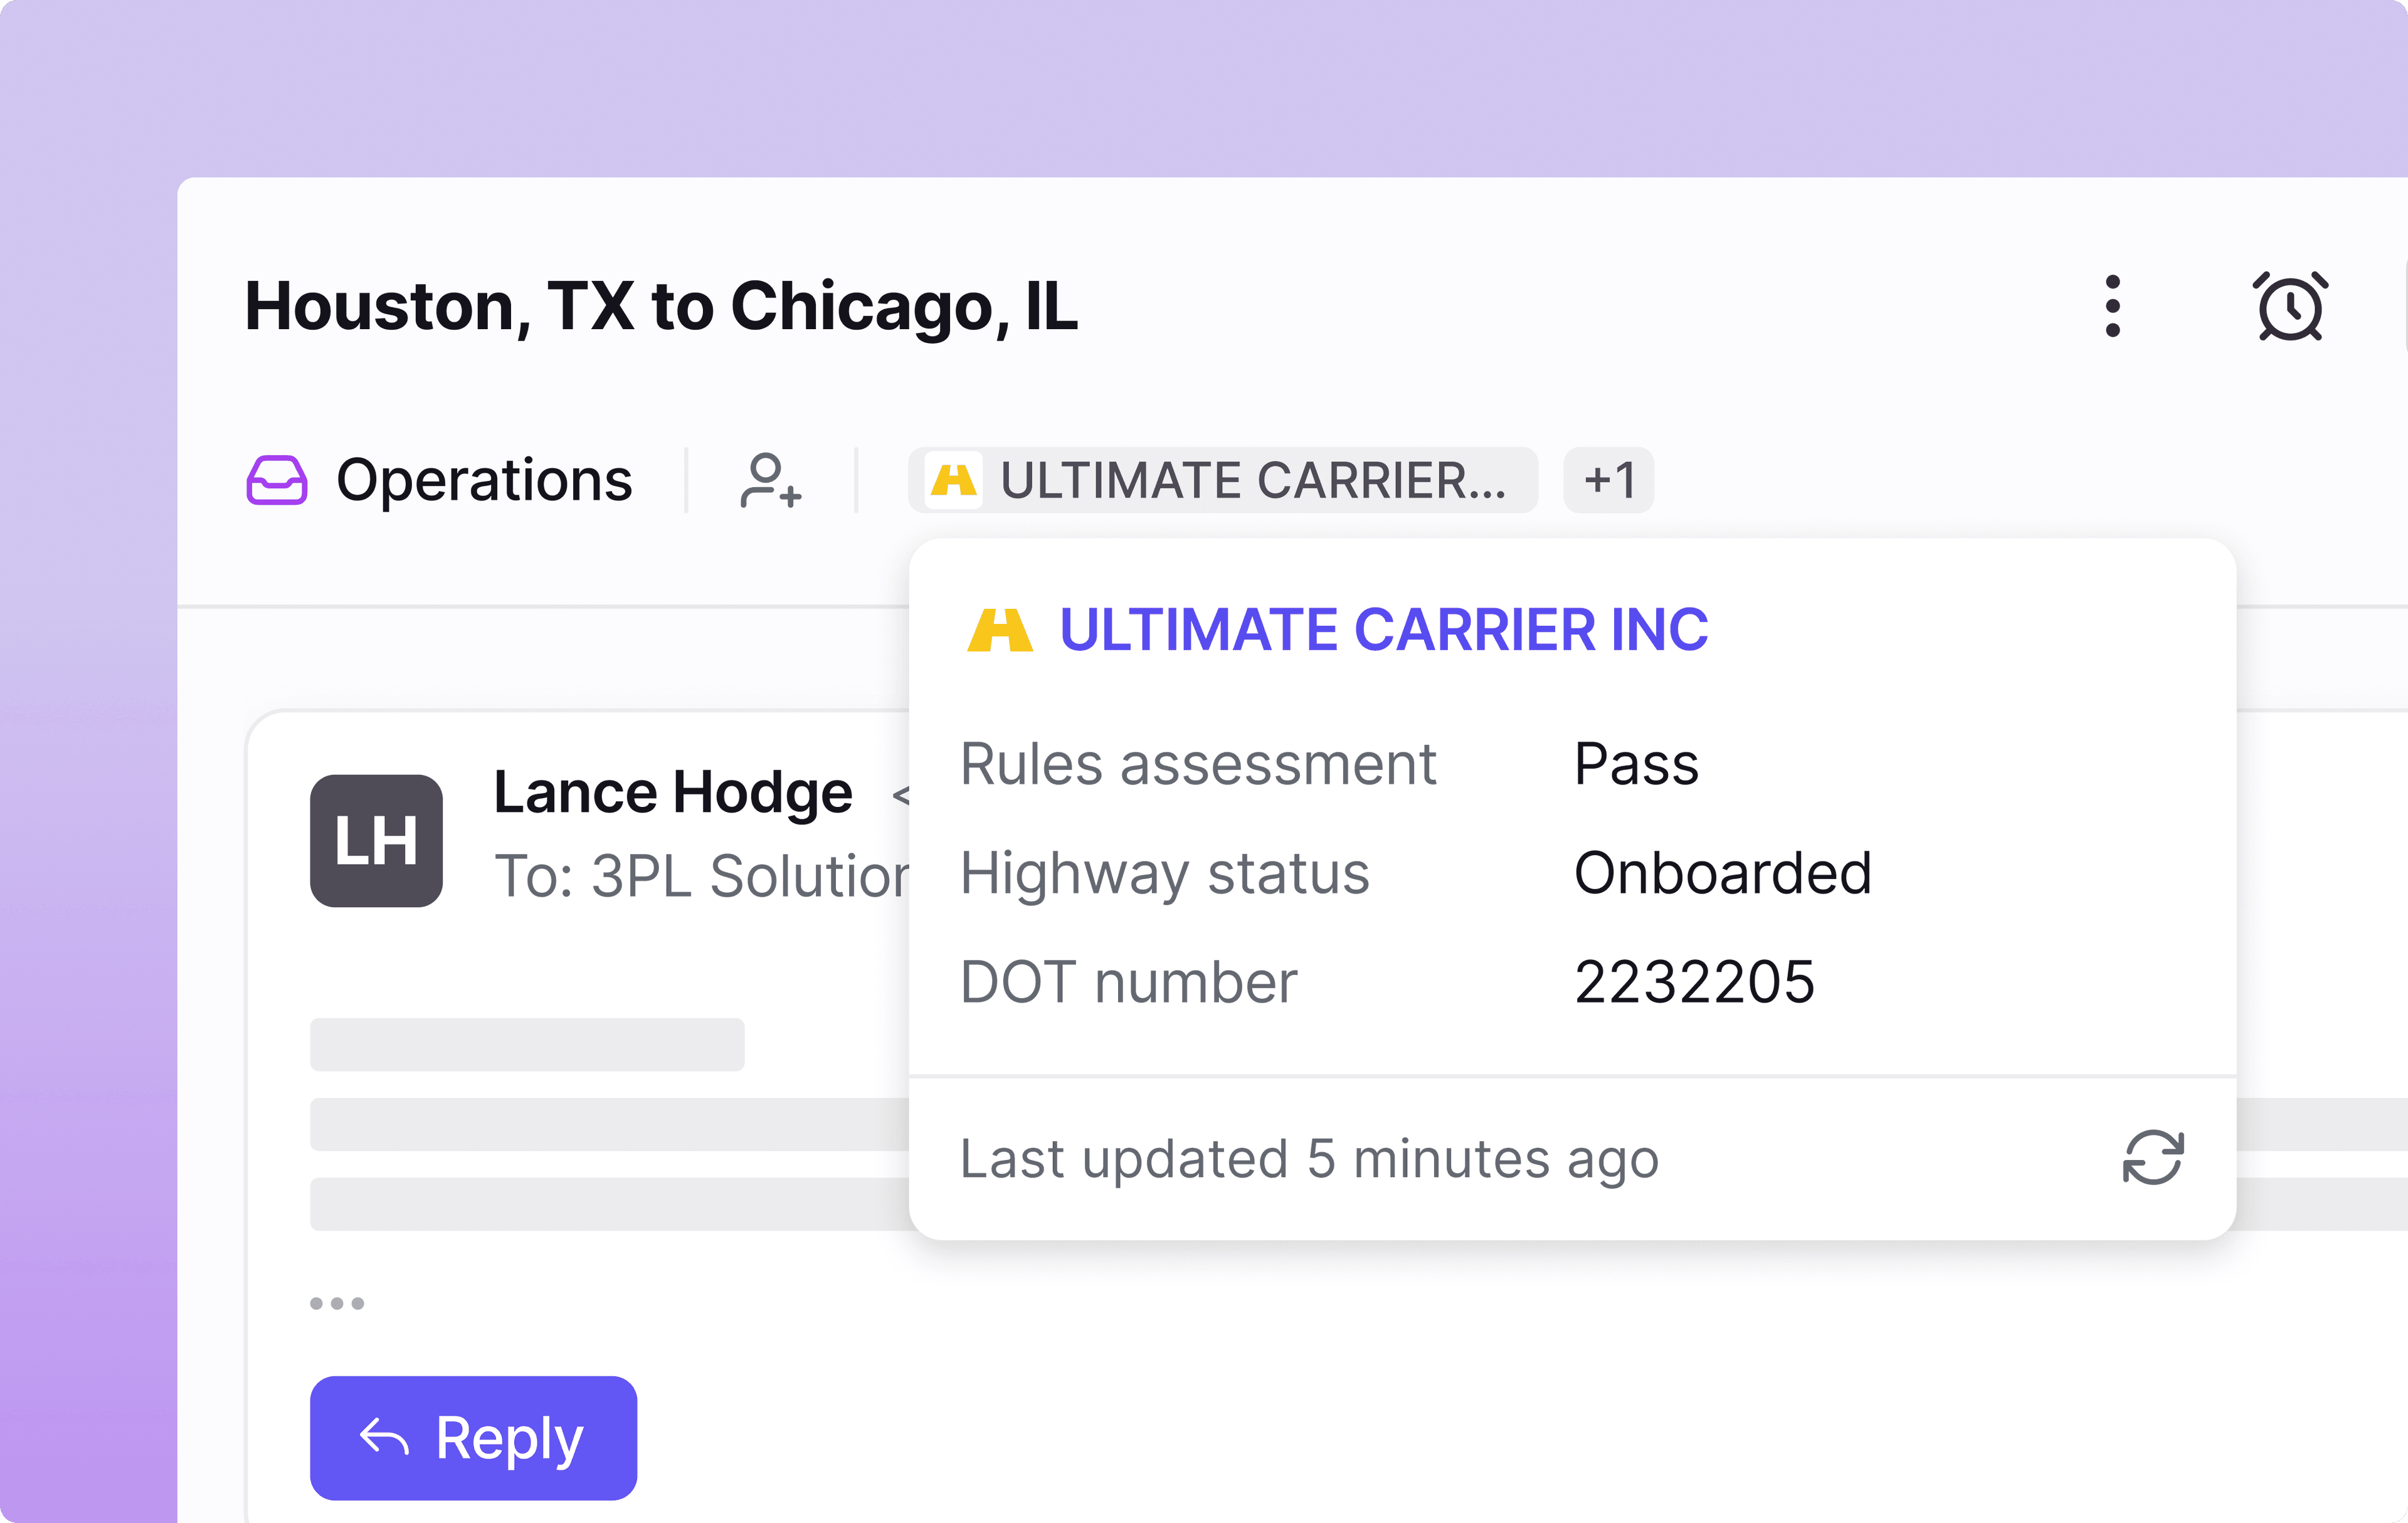The image size is (2408, 1523).
Task: Click the Operations inbox icon
Action: [276, 480]
